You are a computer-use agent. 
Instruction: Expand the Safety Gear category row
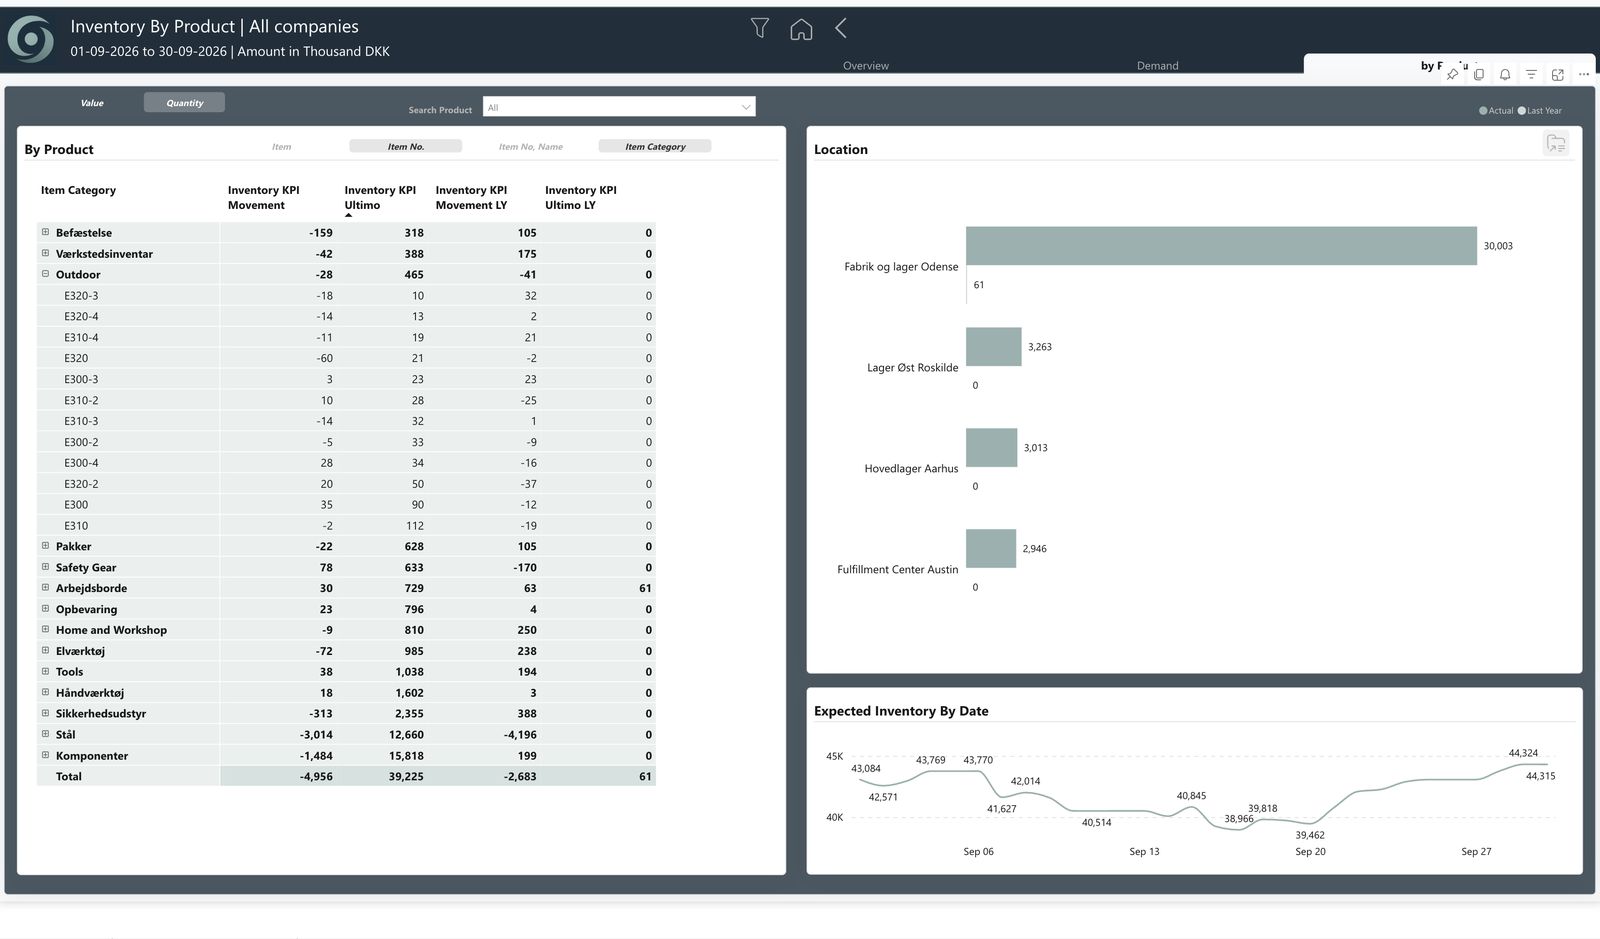tap(45, 567)
